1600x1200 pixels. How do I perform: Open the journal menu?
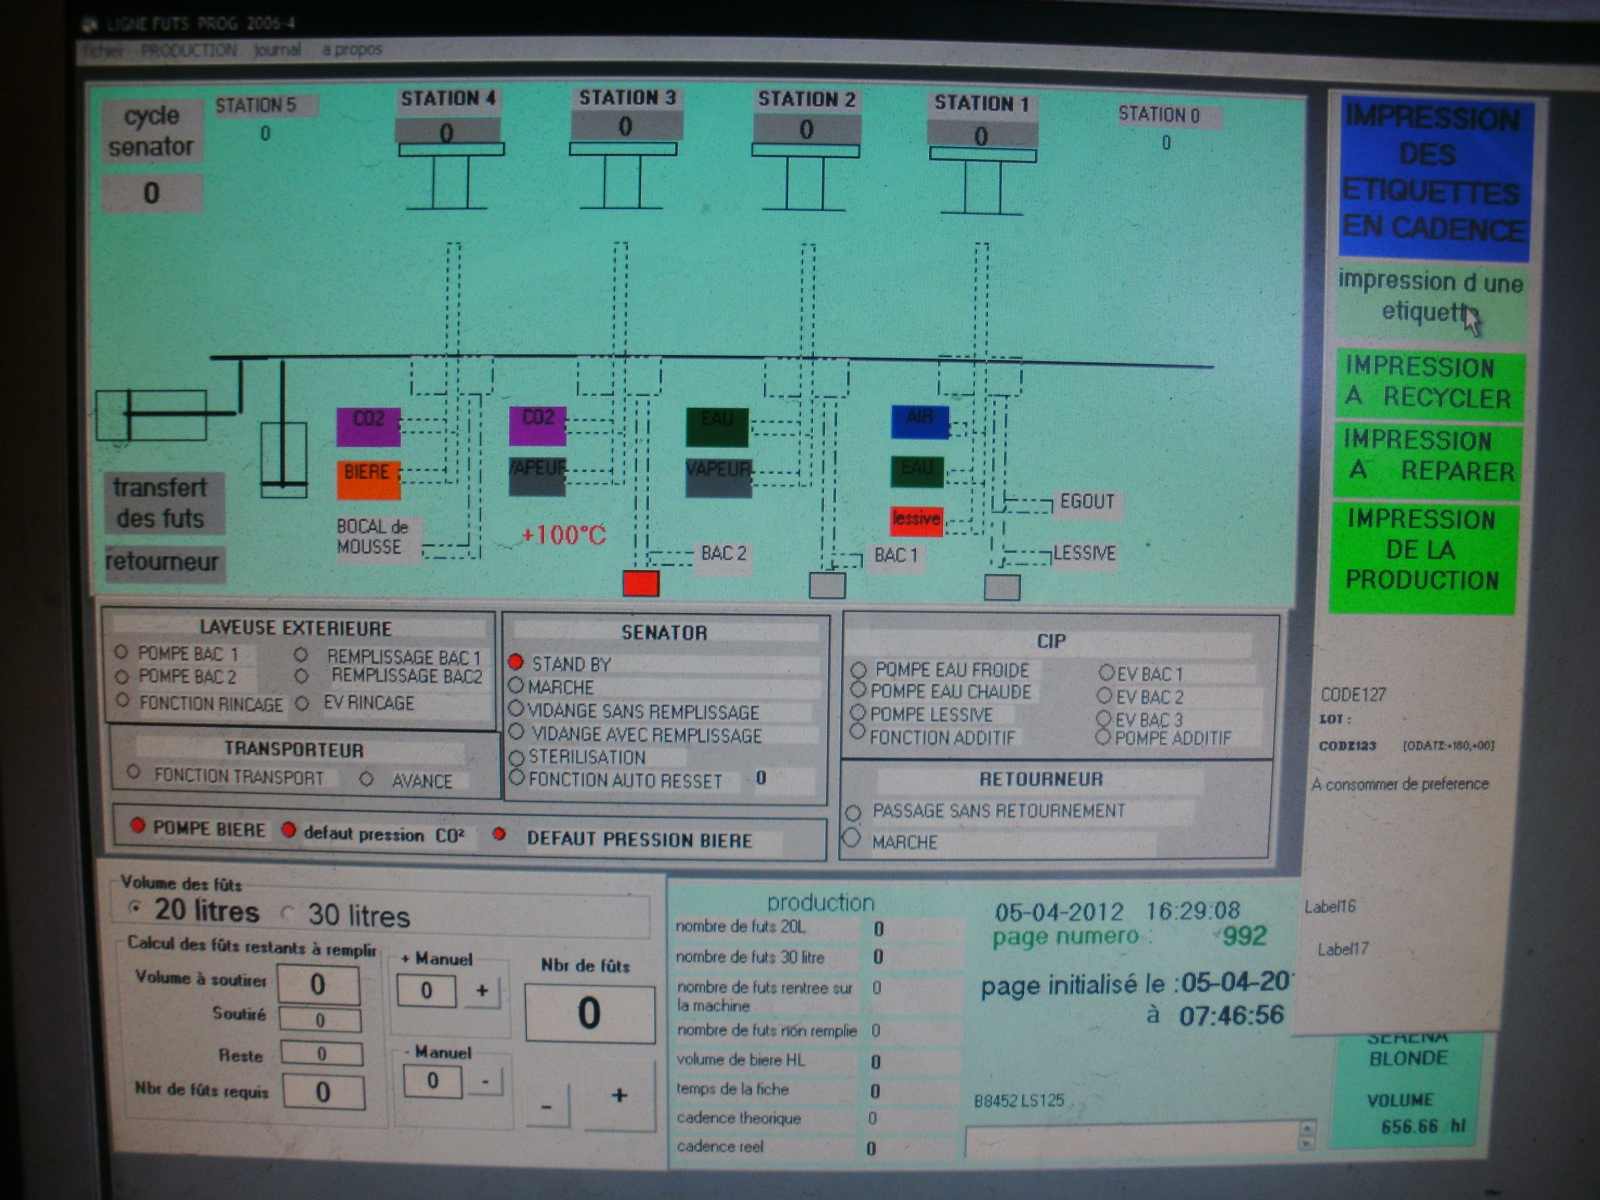point(277,50)
